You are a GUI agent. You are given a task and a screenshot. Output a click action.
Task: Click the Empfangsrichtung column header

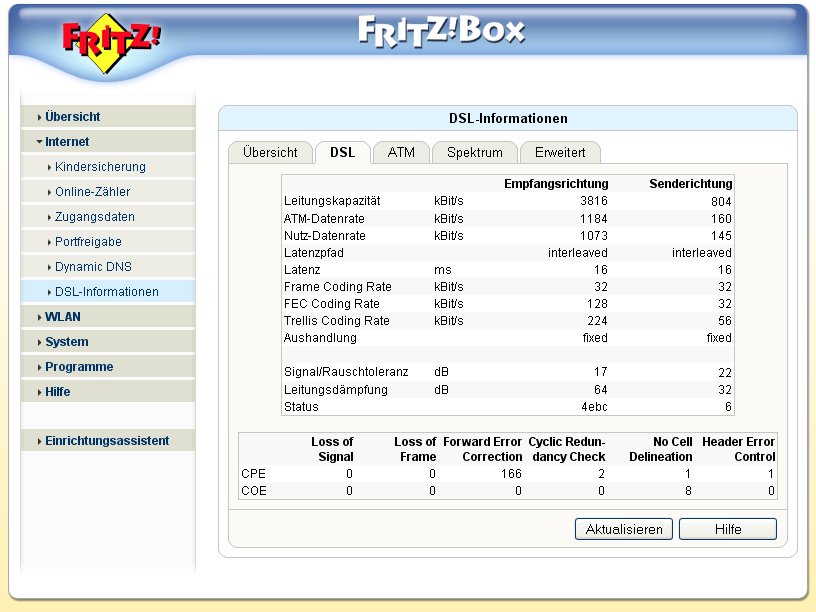pos(556,184)
